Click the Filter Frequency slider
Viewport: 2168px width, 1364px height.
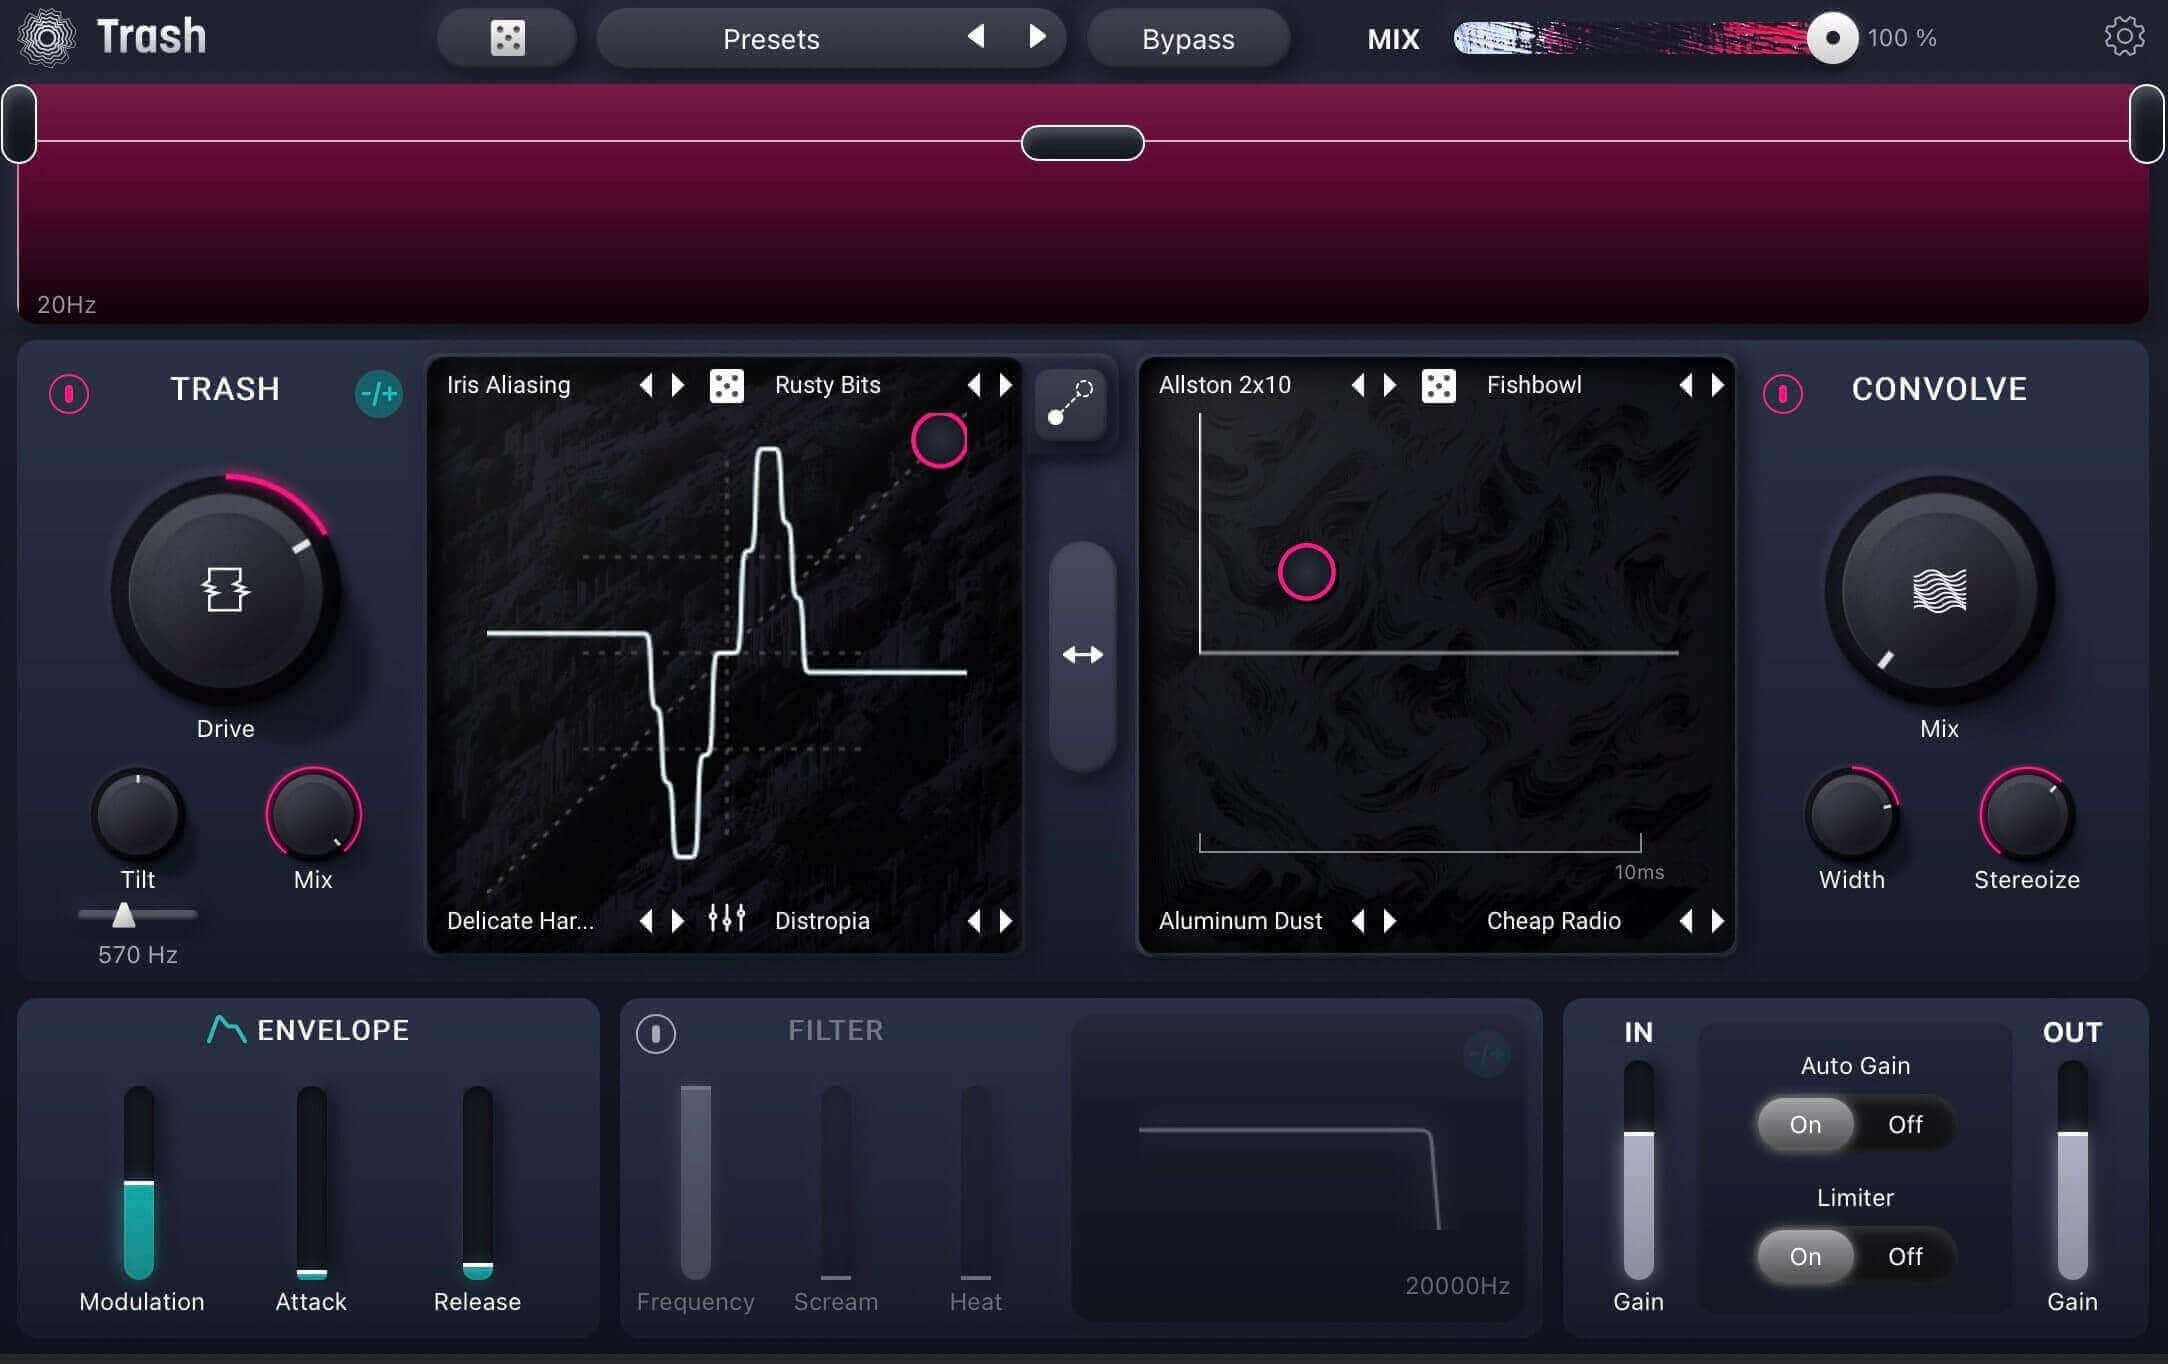(695, 1183)
